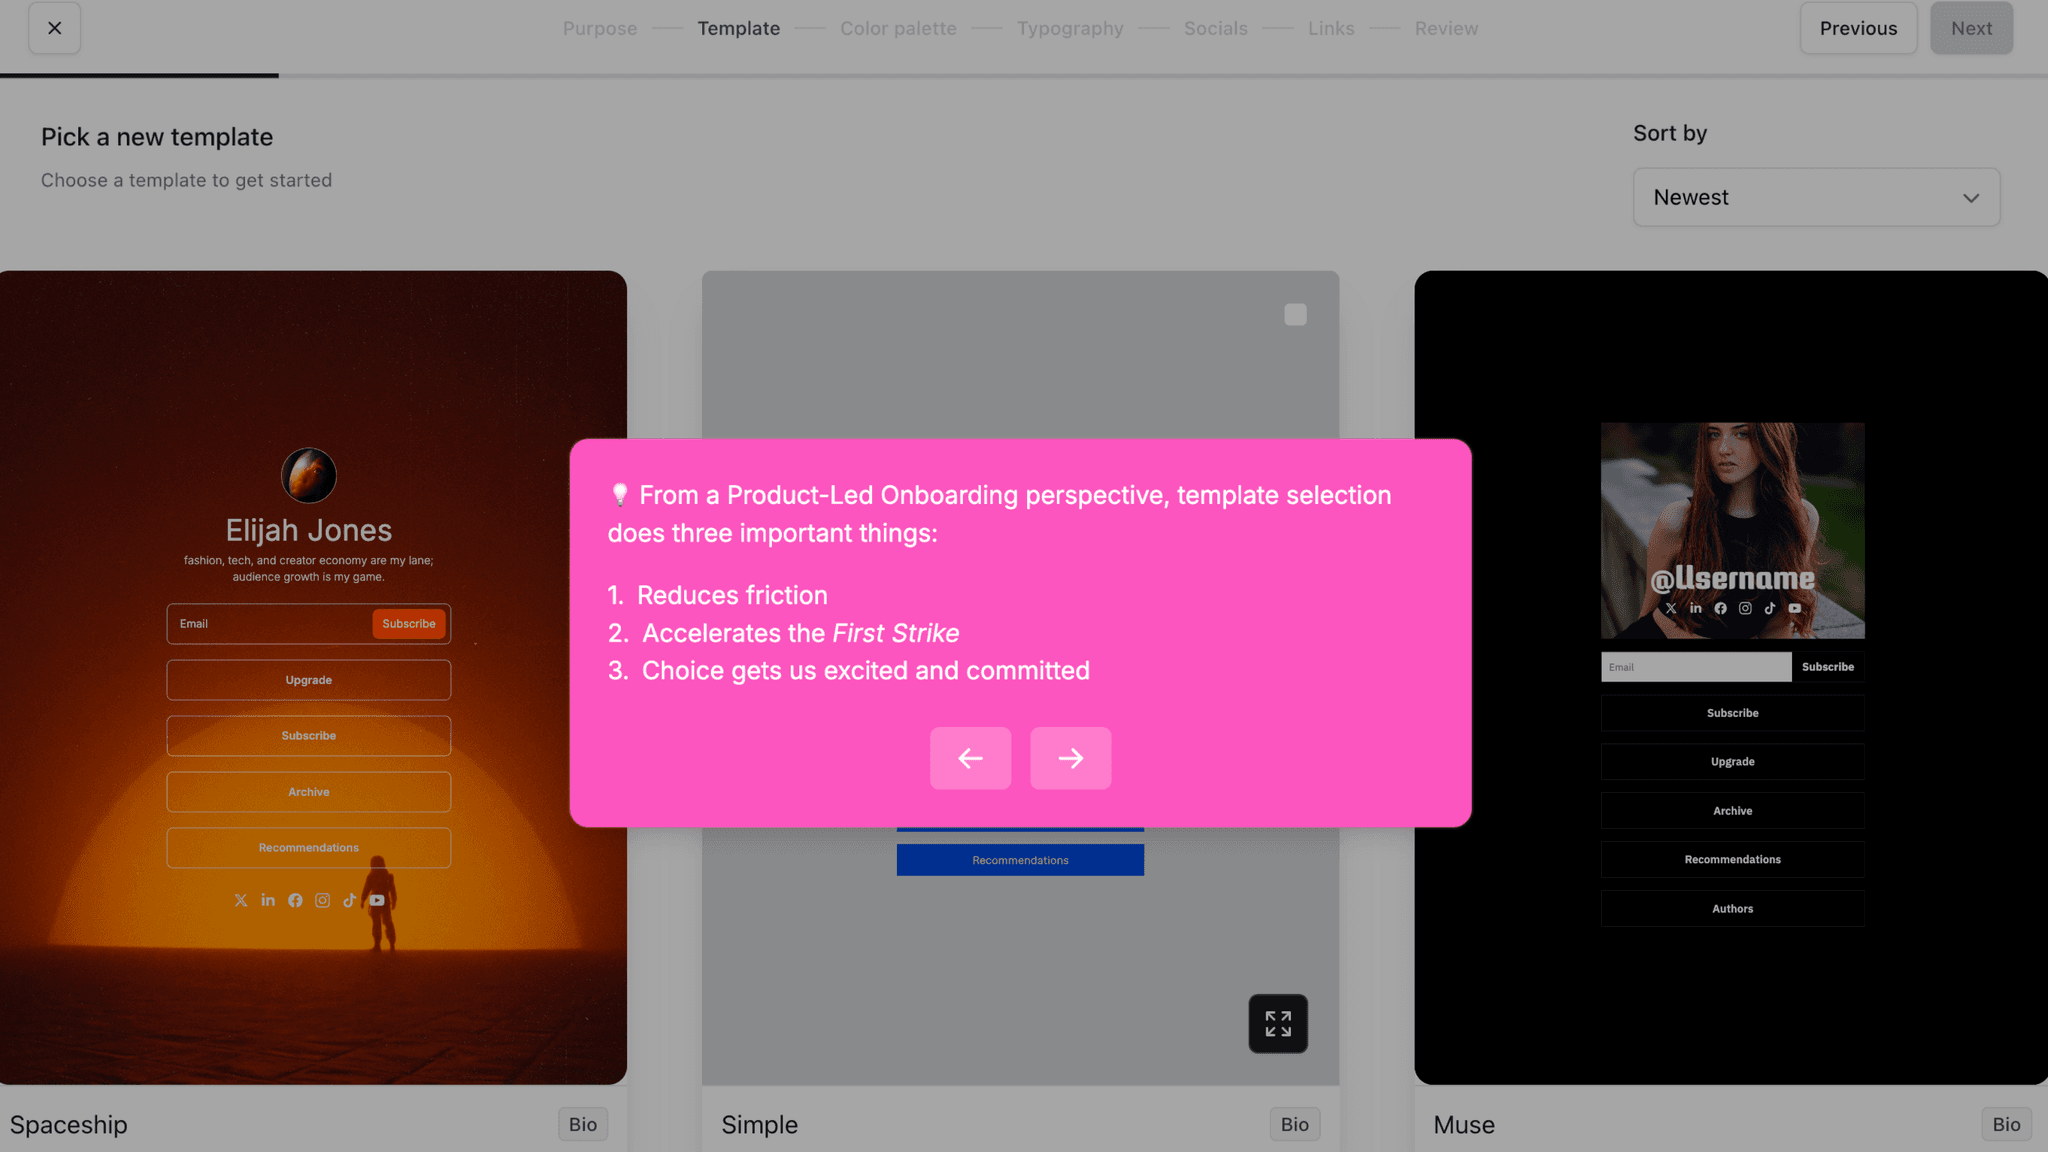Click the Bio toggle on the Simple card
2048x1152 pixels.
[1294, 1123]
